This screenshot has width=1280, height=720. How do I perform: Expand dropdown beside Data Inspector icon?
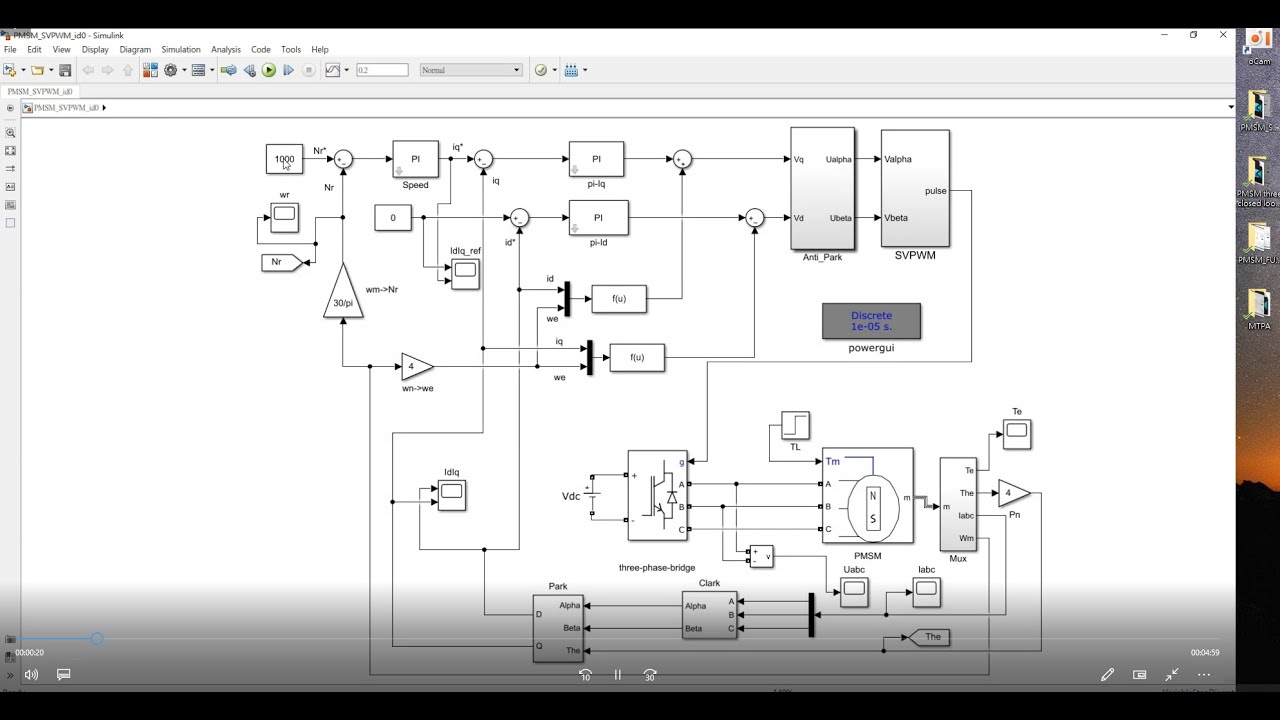pos(346,70)
